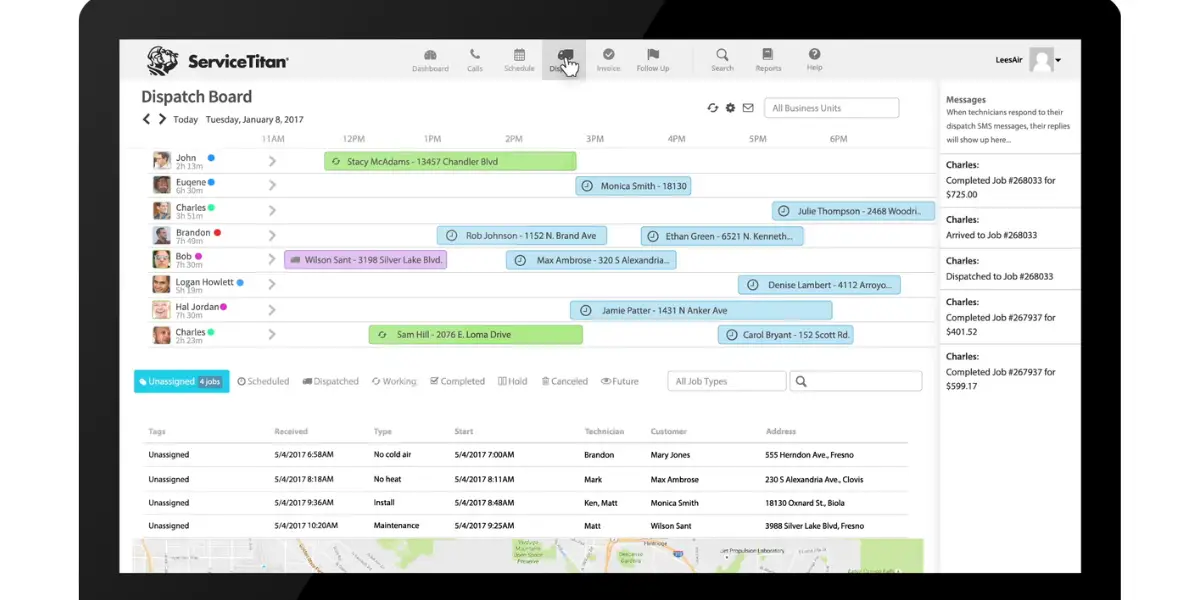
Task: Click Brandon's technician avatar
Action: click(x=162, y=235)
